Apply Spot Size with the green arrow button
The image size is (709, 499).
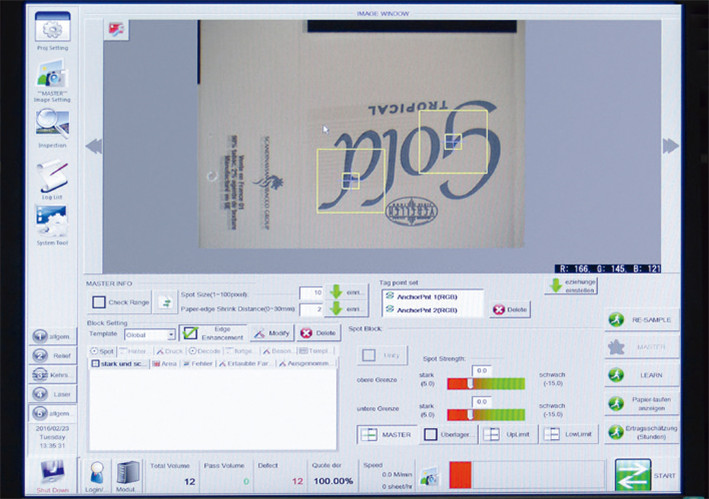click(346, 292)
